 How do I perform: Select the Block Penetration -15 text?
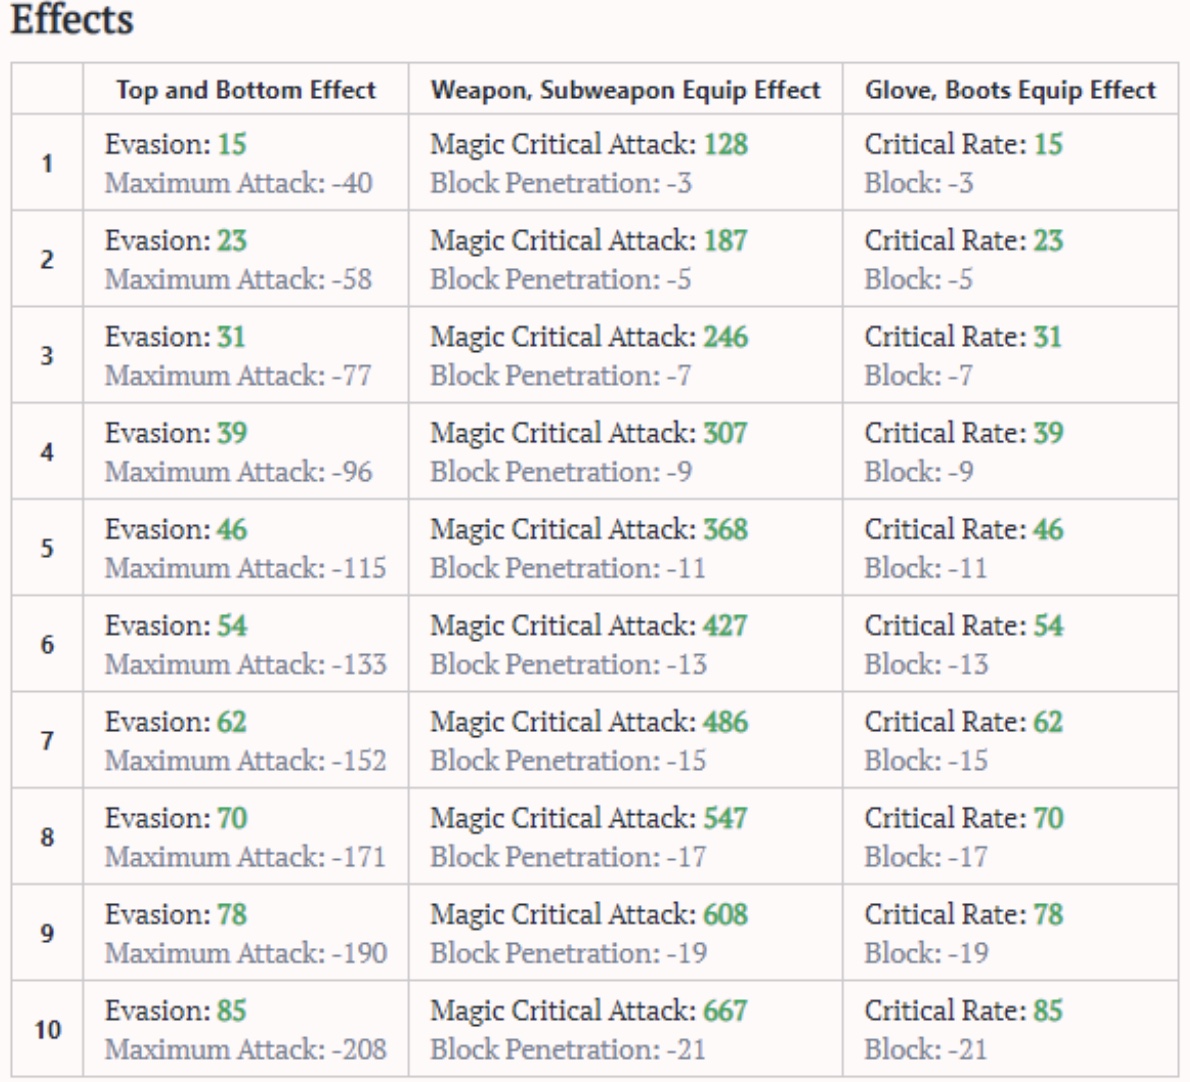567,761
